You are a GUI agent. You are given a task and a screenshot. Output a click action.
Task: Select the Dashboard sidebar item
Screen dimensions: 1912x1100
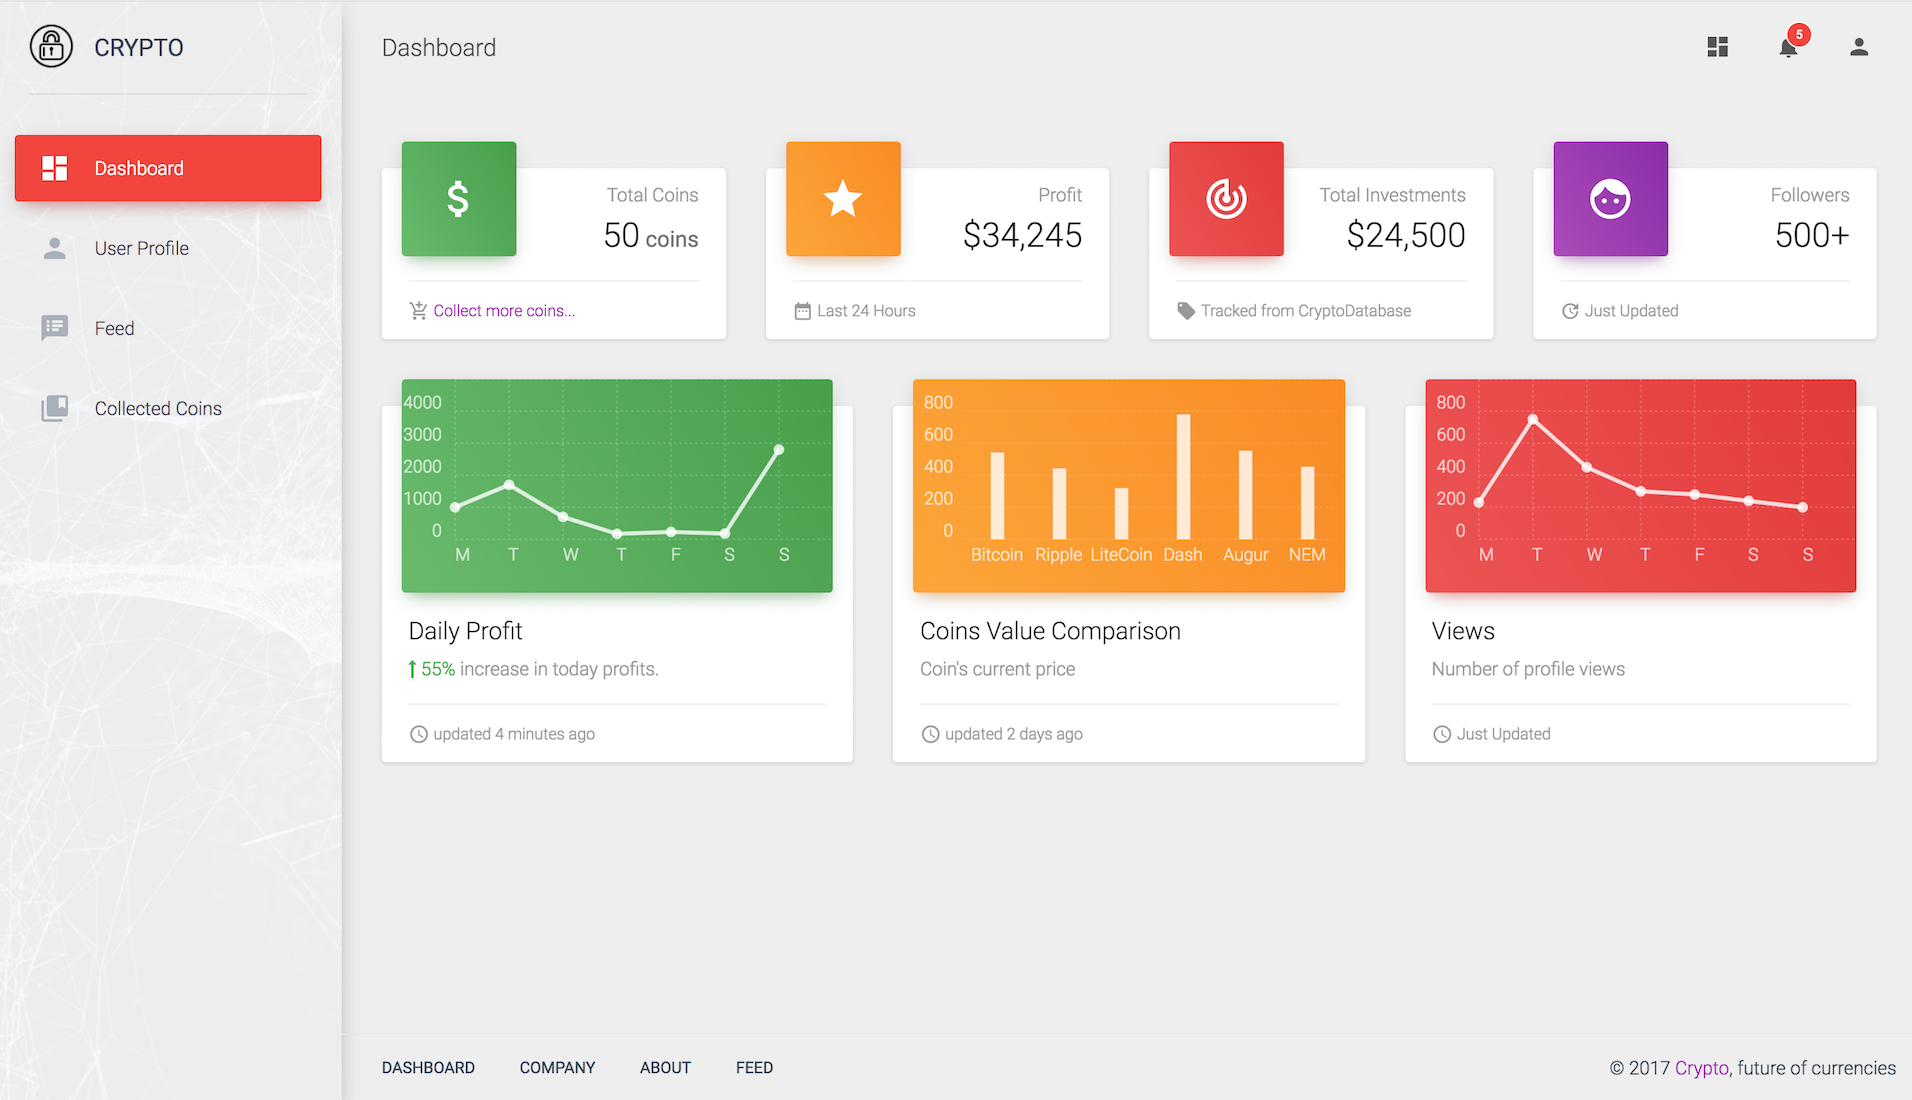tap(168, 168)
